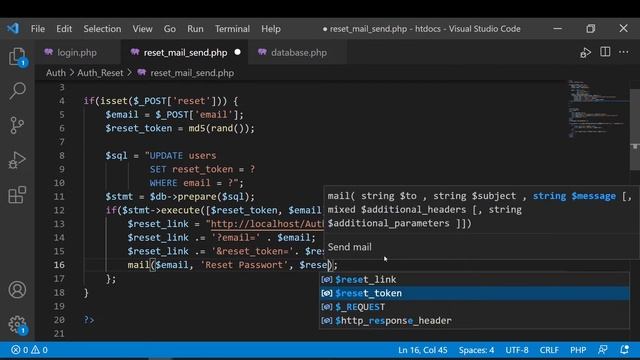This screenshot has width=640, height=360.
Task: Switch to the login.php tab
Action: click(x=77, y=52)
